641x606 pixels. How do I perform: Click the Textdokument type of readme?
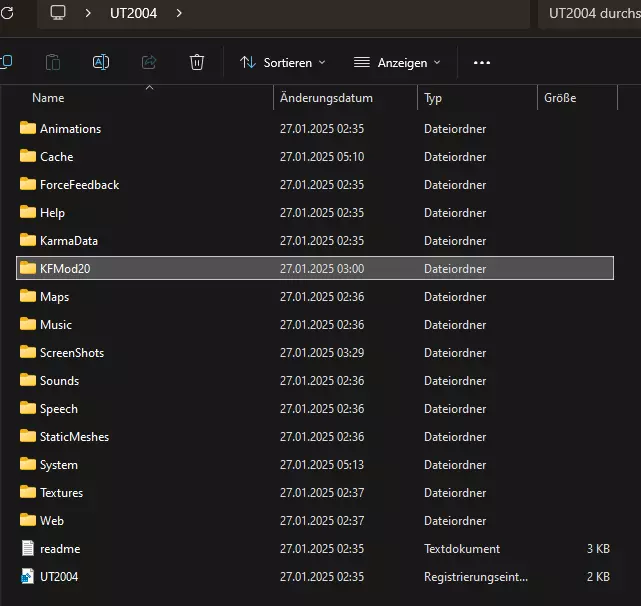[x=462, y=549]
